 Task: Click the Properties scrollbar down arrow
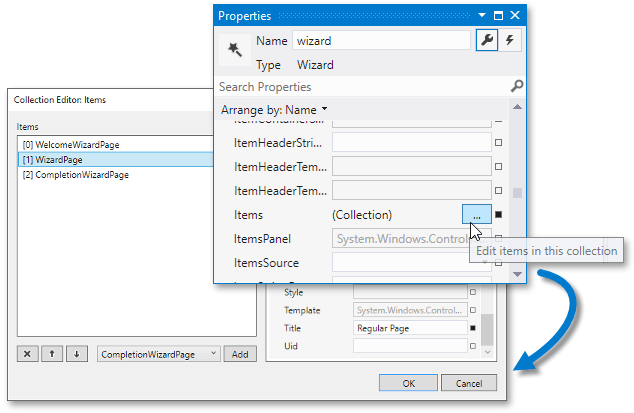pyautogui.click(x=517, y=274)
